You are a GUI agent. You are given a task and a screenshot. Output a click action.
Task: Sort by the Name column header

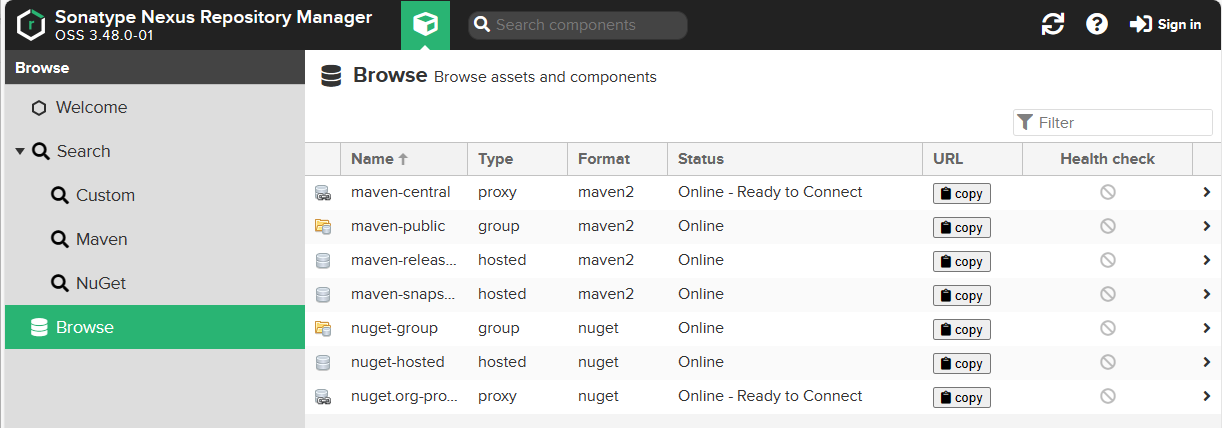pyautogui.click(x=404, y=159)
